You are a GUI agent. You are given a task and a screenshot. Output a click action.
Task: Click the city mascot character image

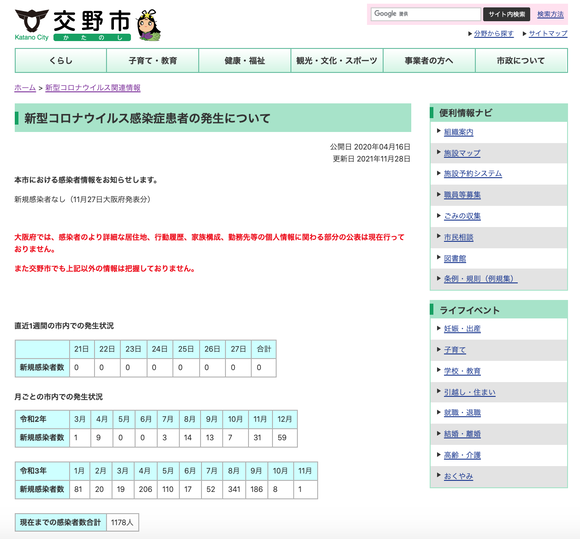tap(149, 25)
